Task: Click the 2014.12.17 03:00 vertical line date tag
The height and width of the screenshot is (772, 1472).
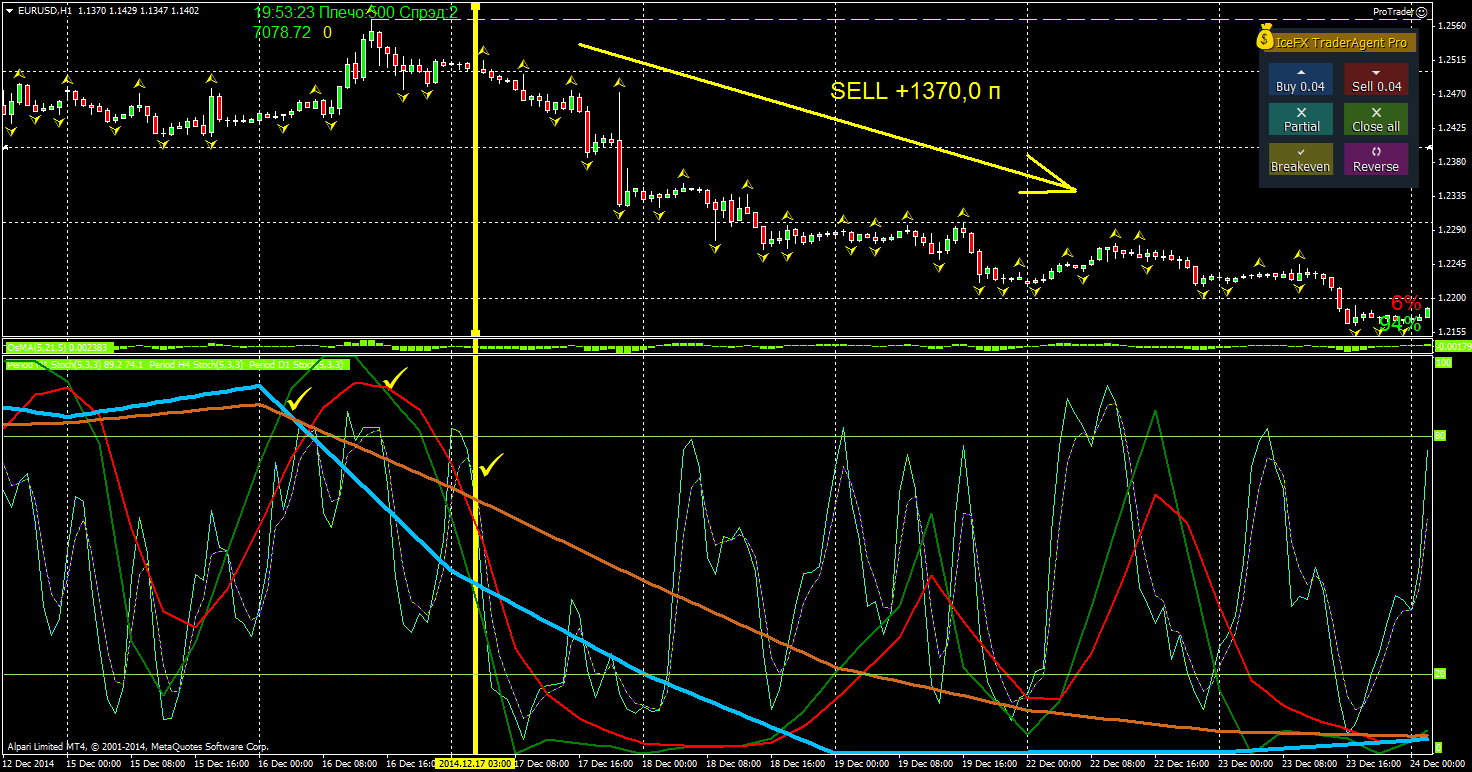Action: point(475,763)
